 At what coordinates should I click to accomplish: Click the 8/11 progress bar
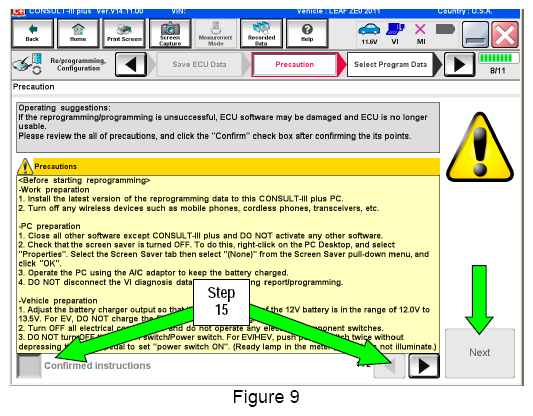[498, 58]
